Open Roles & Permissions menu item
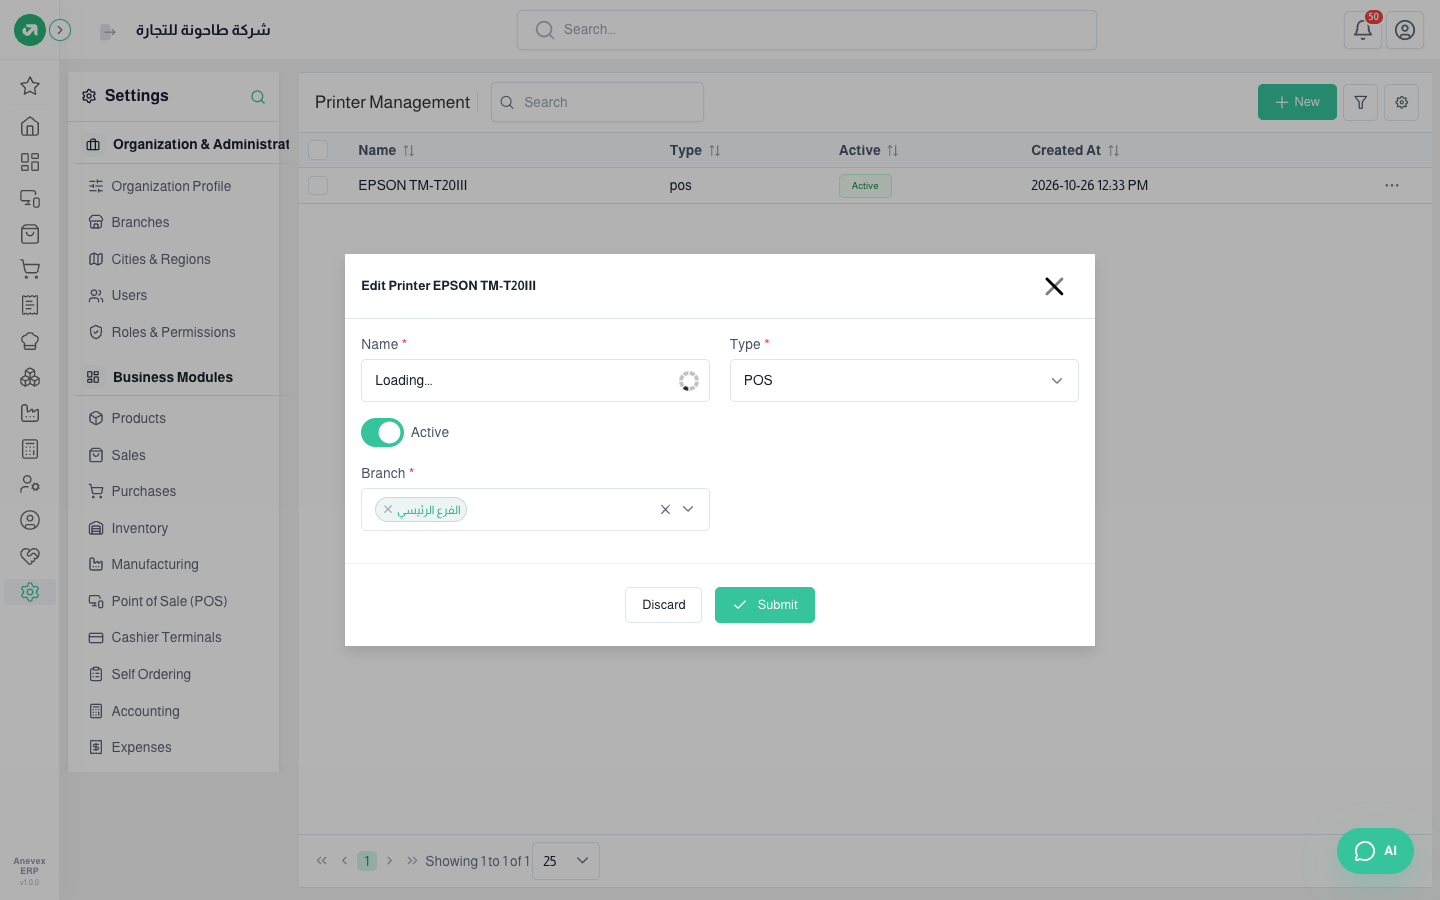Viewport: 1440px width, 900px height. tap(173, 332)
